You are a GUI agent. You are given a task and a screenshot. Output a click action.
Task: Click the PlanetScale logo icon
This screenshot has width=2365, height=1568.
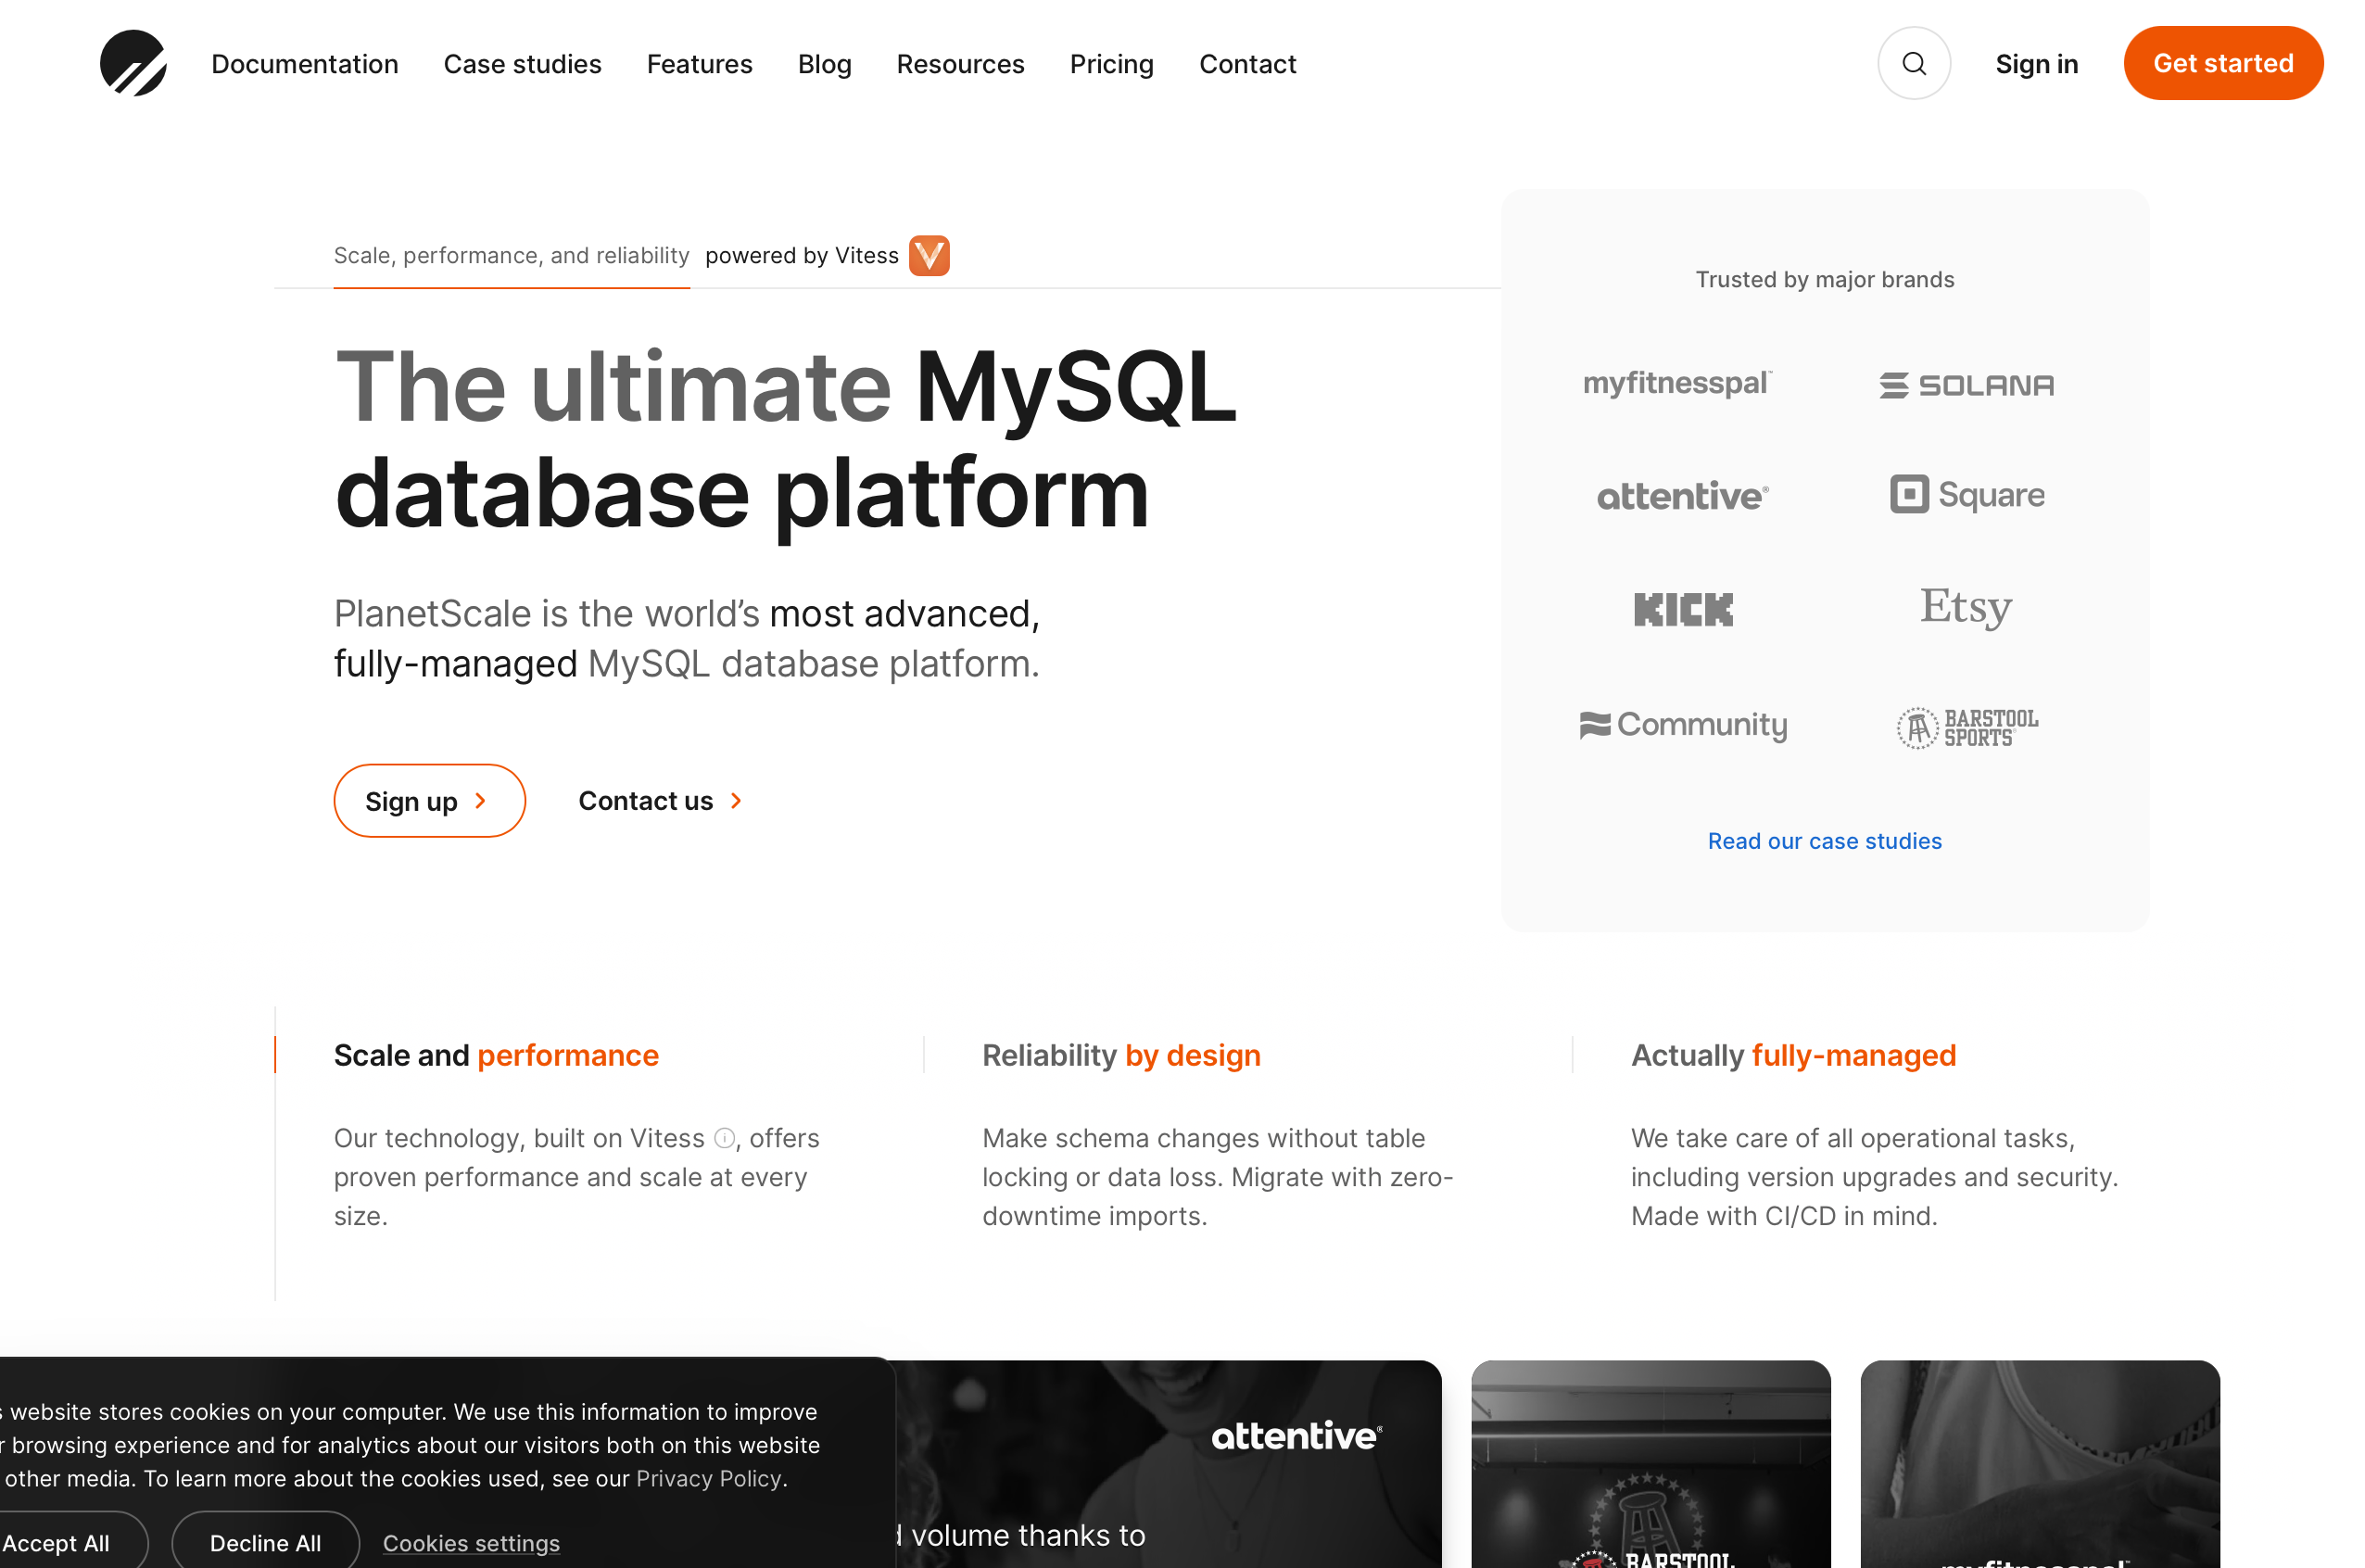pyautogui.click(x=133, y=63)
